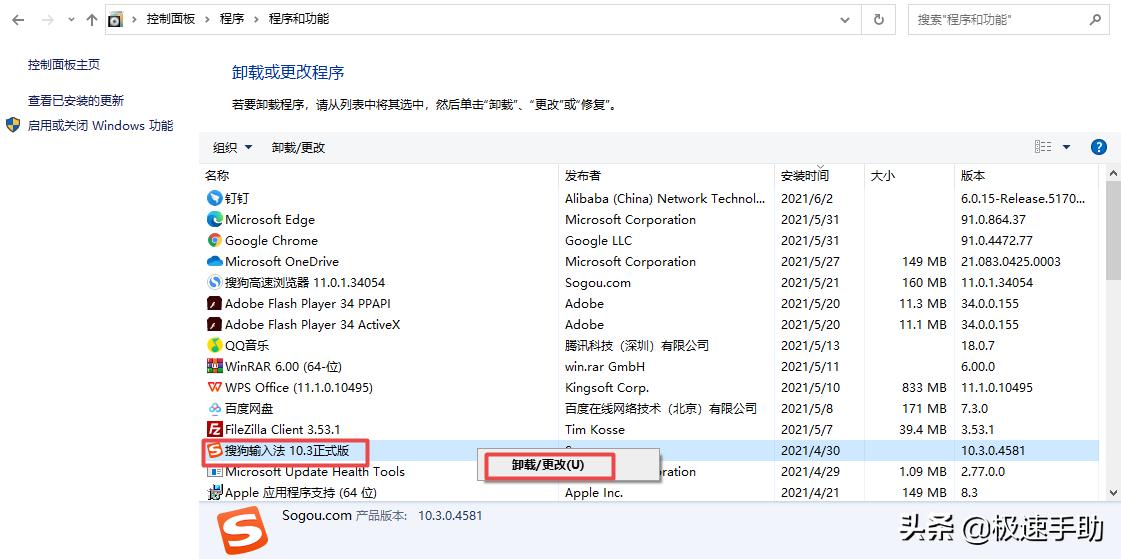Image resolution: width=1121 pixels, height=559 pixels.
Task: Open 控制面板主页 link
Action: tap(64, 64)
